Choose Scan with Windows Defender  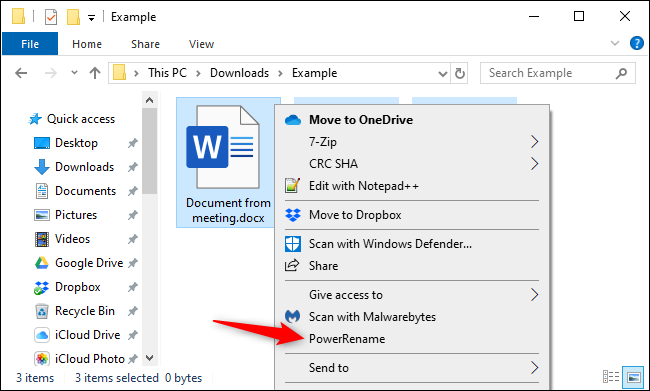pyautogui.click(x=412, y=244)
